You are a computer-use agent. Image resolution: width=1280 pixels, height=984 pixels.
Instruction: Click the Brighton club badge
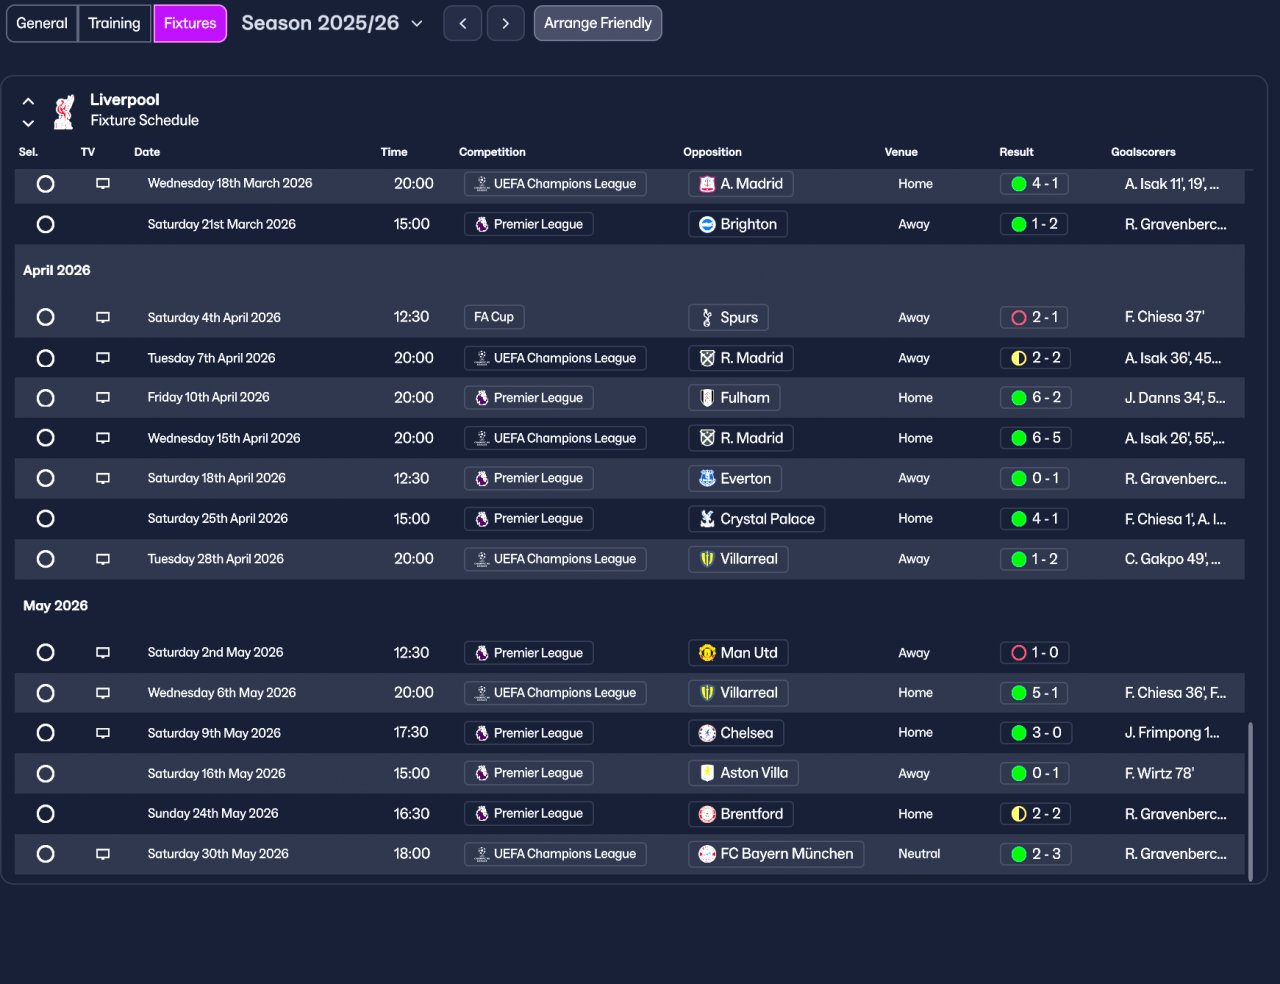[707, 224]
